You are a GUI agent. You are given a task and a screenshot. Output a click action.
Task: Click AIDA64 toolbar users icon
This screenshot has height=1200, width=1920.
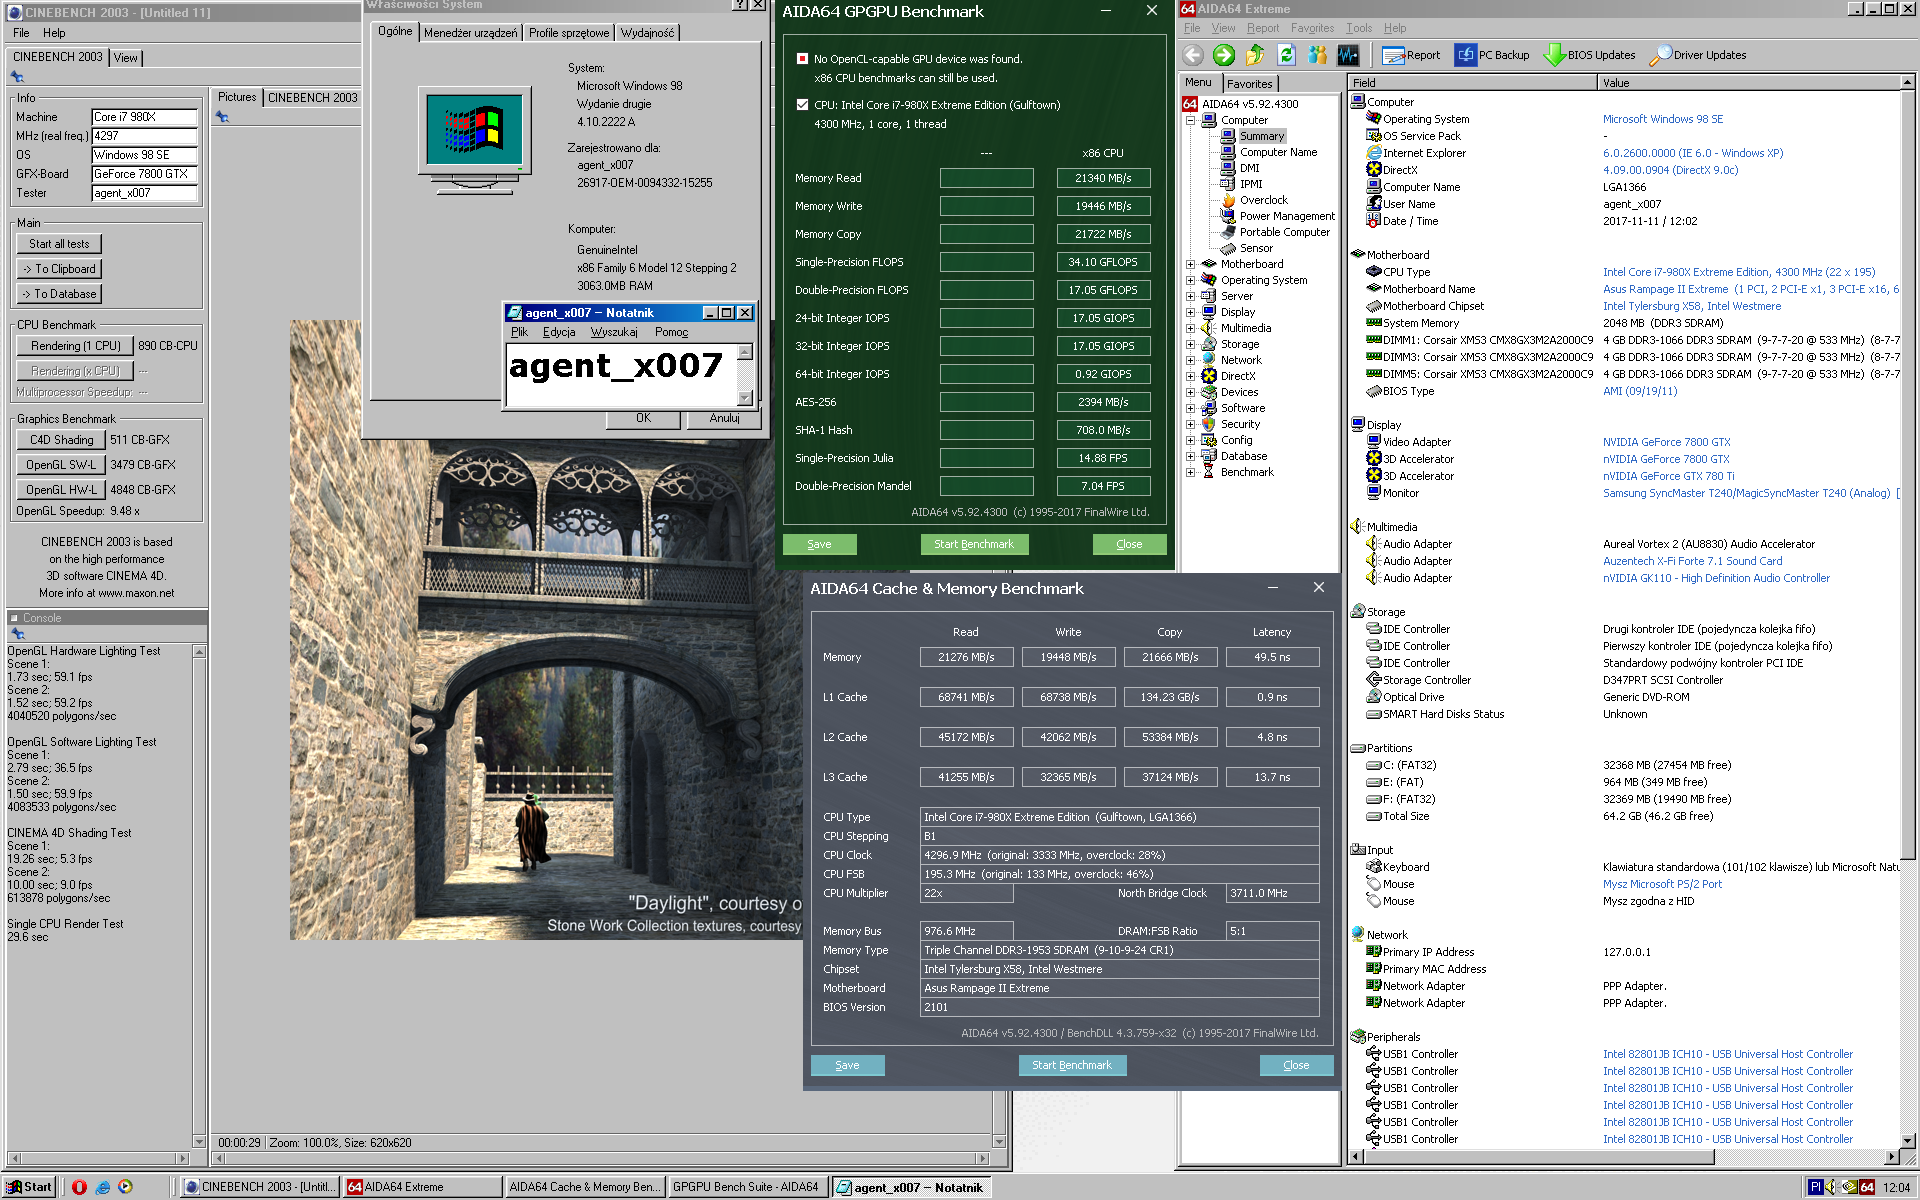tap(1317, 55)
